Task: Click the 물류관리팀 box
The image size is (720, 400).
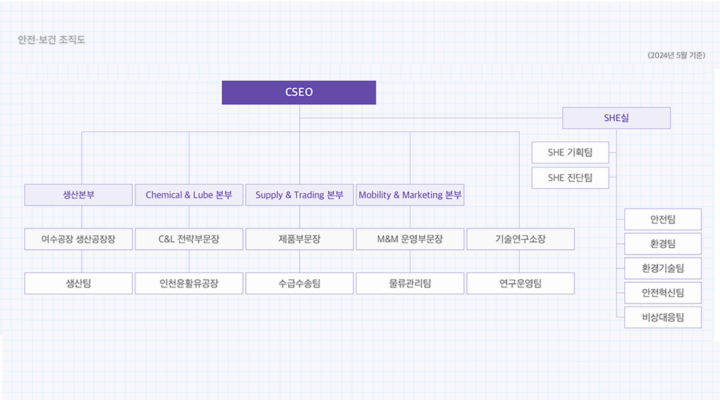Action: [410, 283]
